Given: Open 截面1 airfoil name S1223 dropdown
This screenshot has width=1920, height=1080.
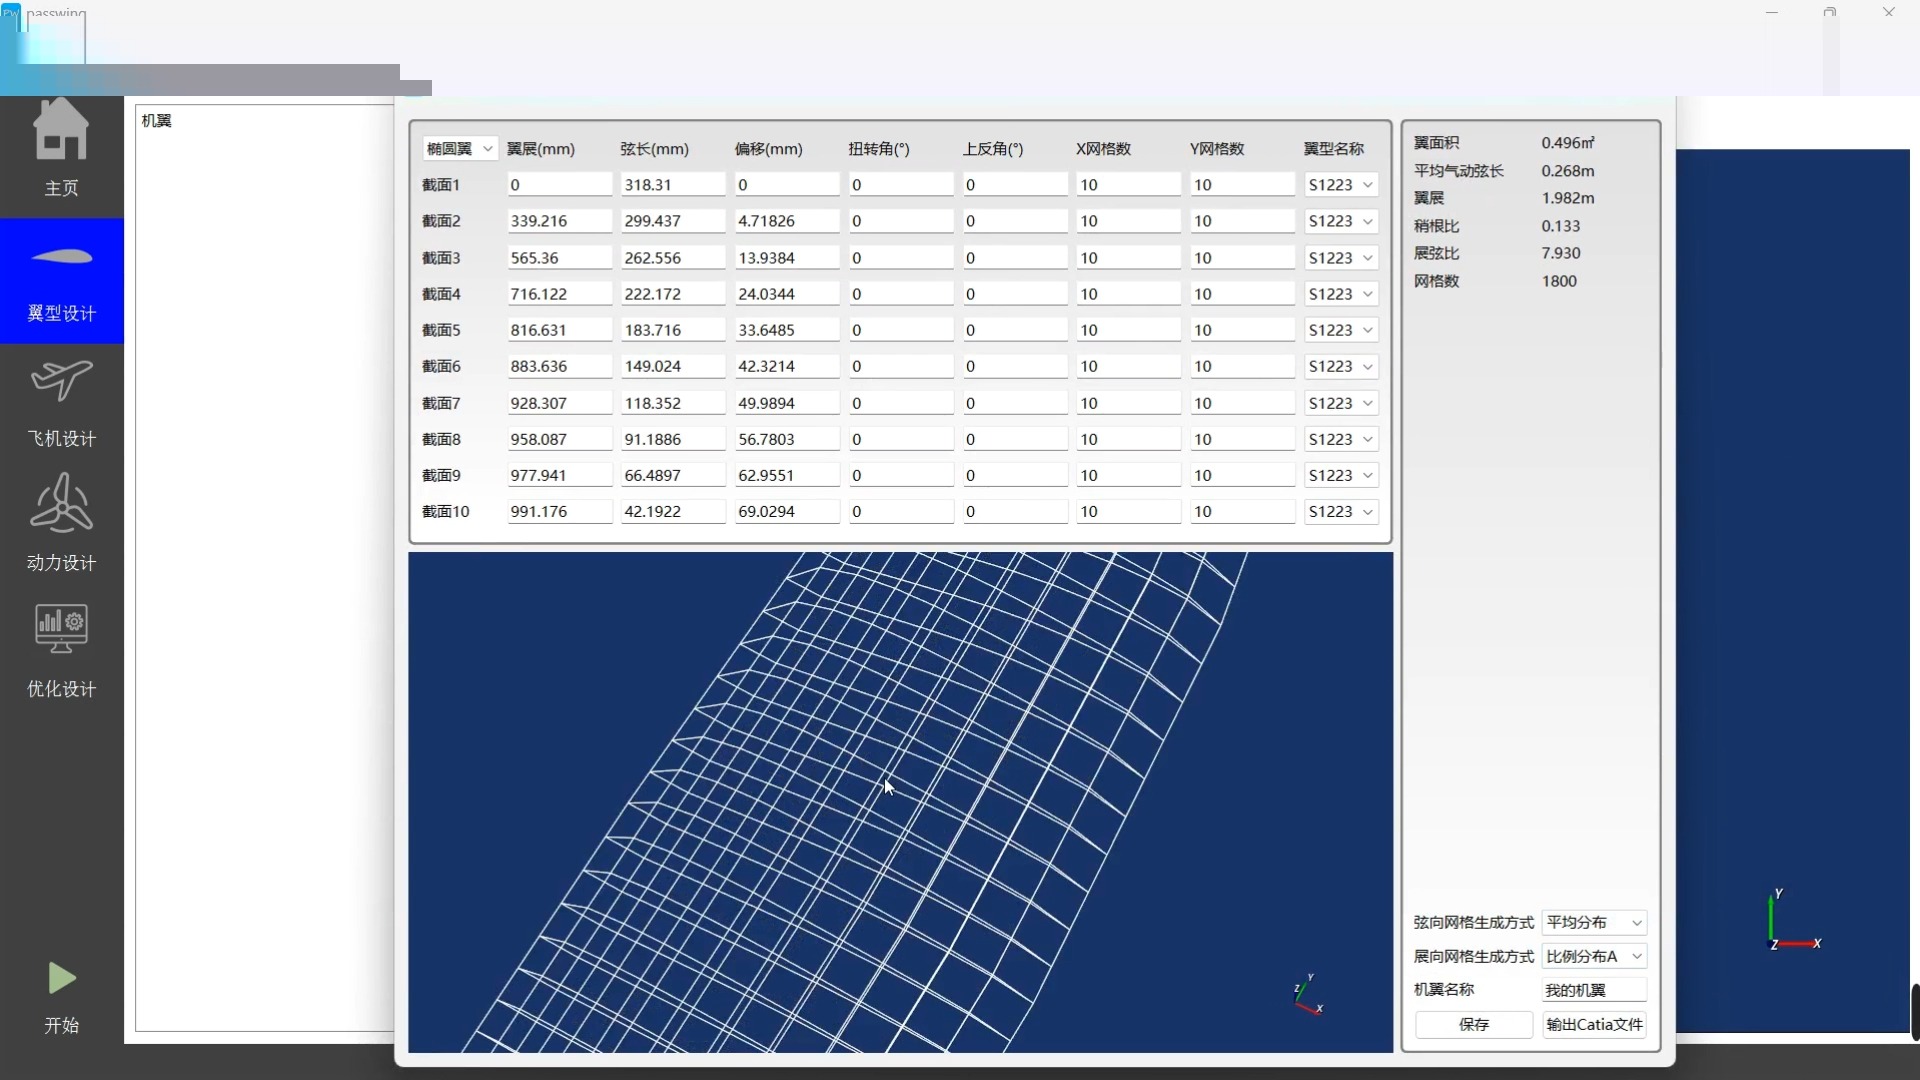Looking at the screenshot, I should [1340, 185].
